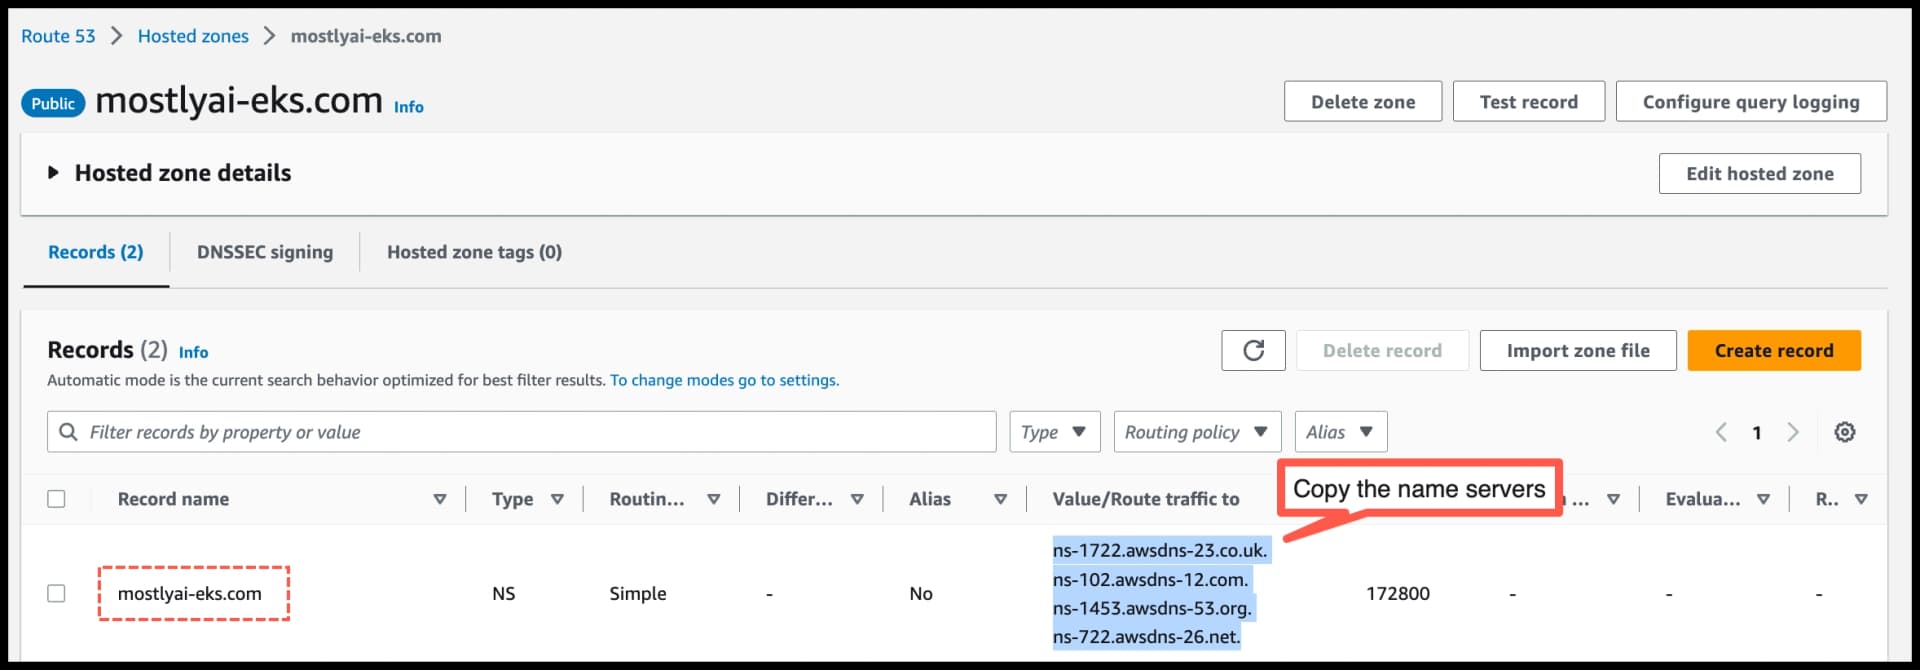This screenshot has width=1920, height=670.
Task: Click name server ns-722.awsdns-26.net.
Action: coord(1146,636)
